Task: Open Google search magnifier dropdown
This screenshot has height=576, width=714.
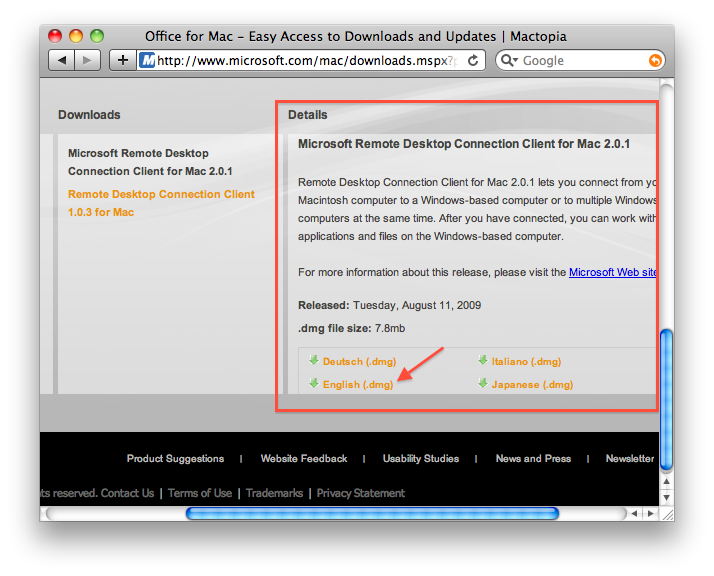Action: pyautogui.click(x=509, y=60)
